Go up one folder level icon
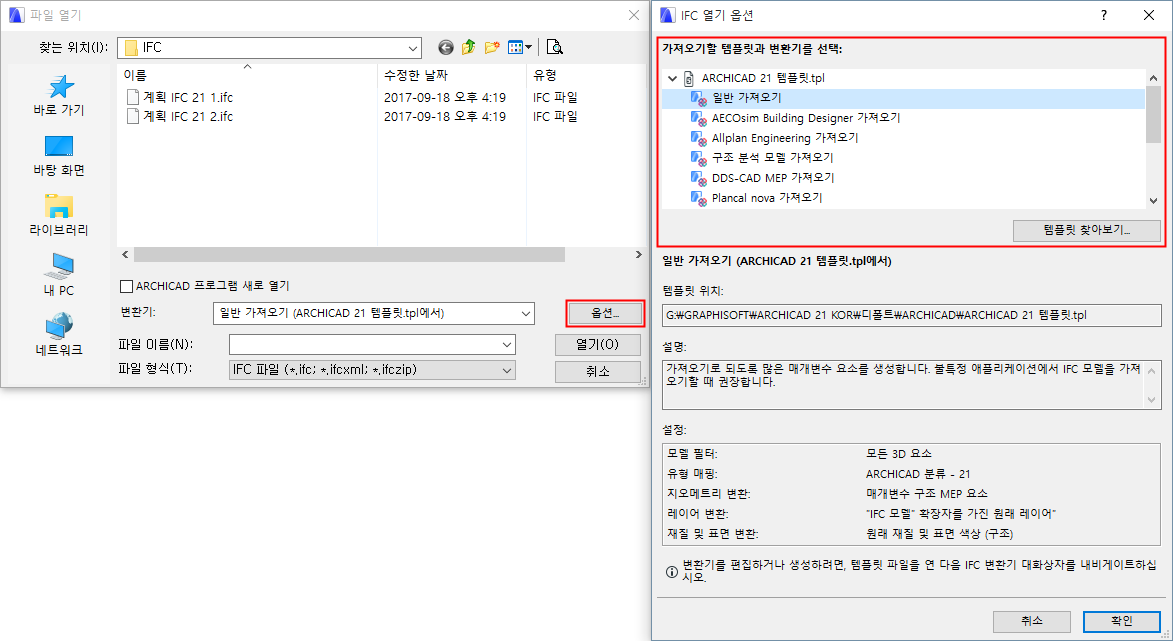Screen dimensions: 1173x641 tap(469, 48)
